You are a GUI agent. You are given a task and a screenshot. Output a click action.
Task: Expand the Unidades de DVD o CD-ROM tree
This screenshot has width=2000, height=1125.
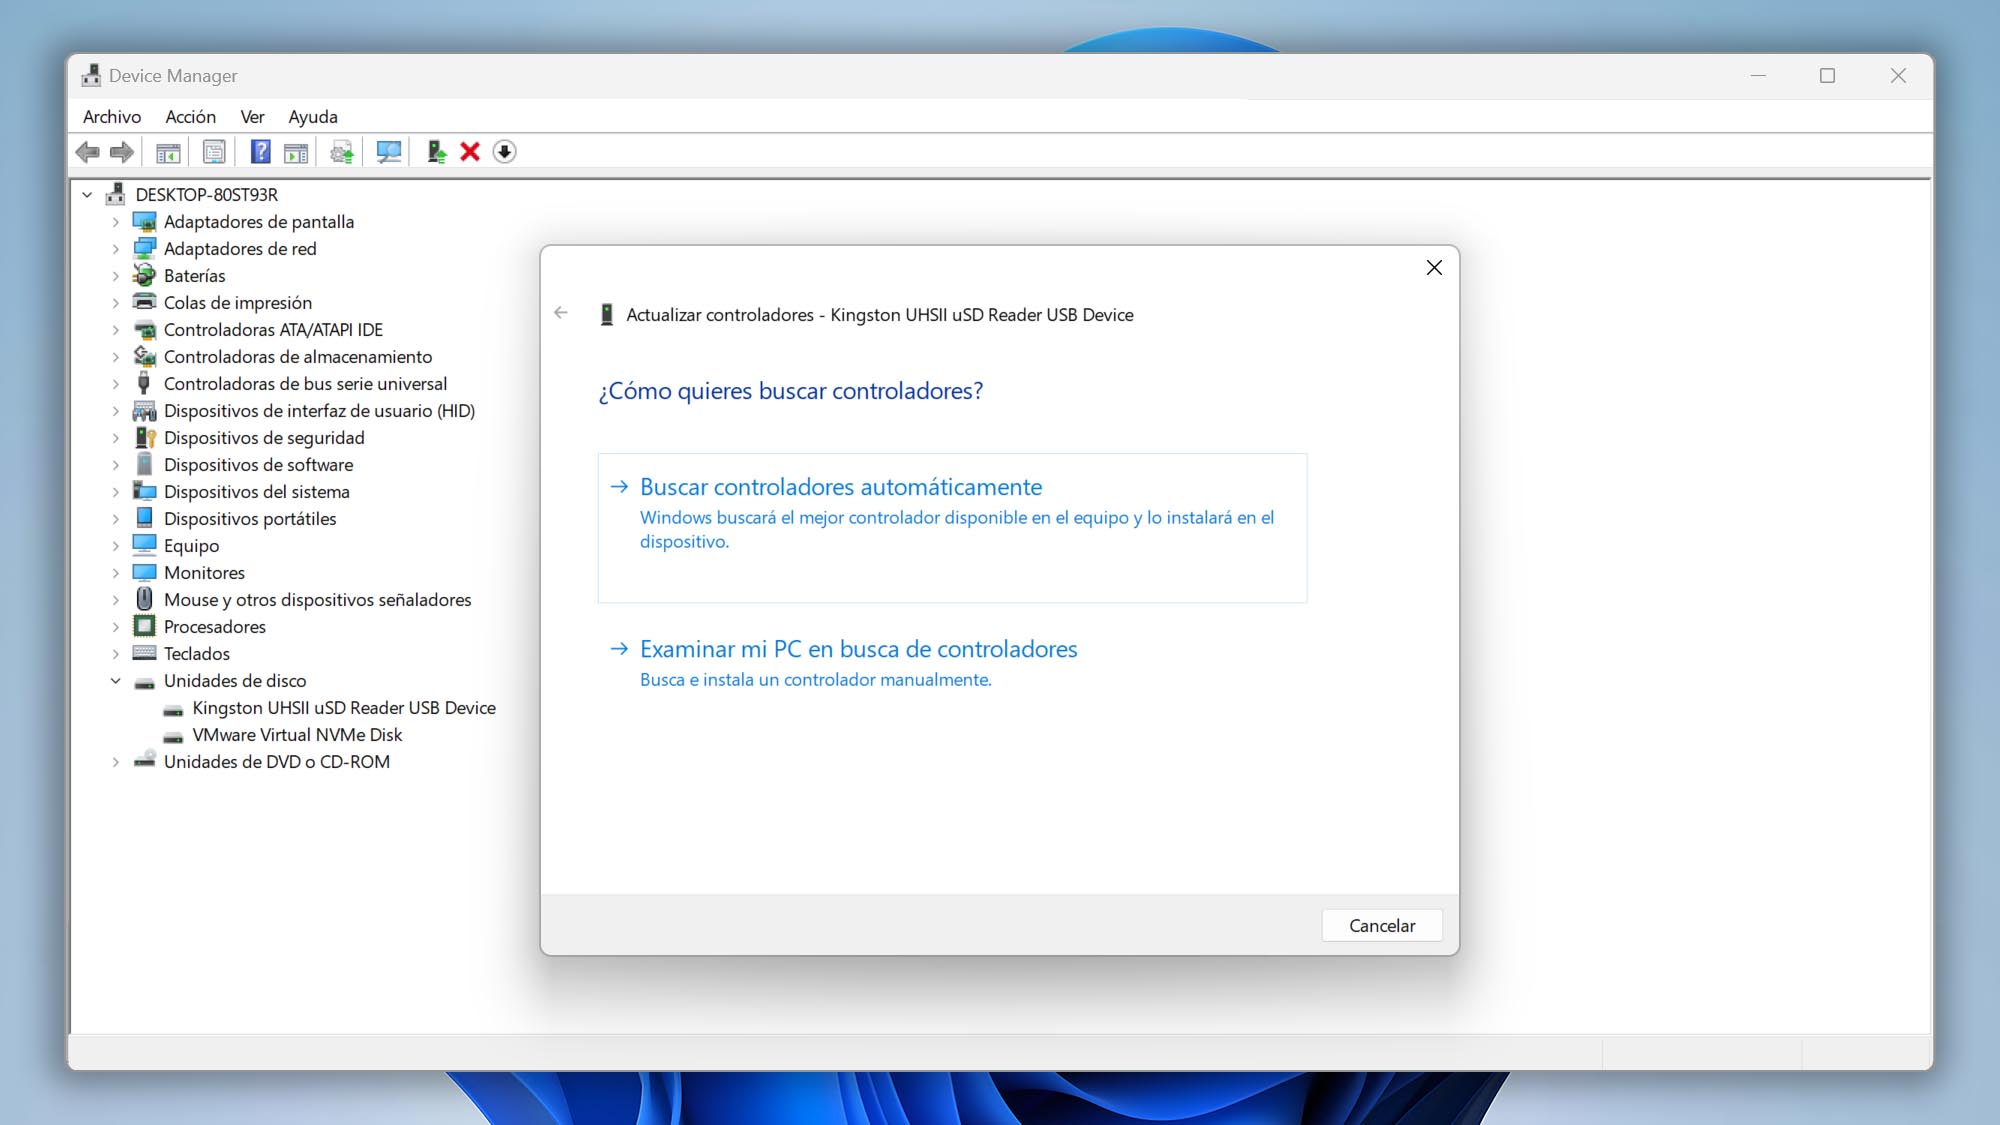tap(115, 761)
